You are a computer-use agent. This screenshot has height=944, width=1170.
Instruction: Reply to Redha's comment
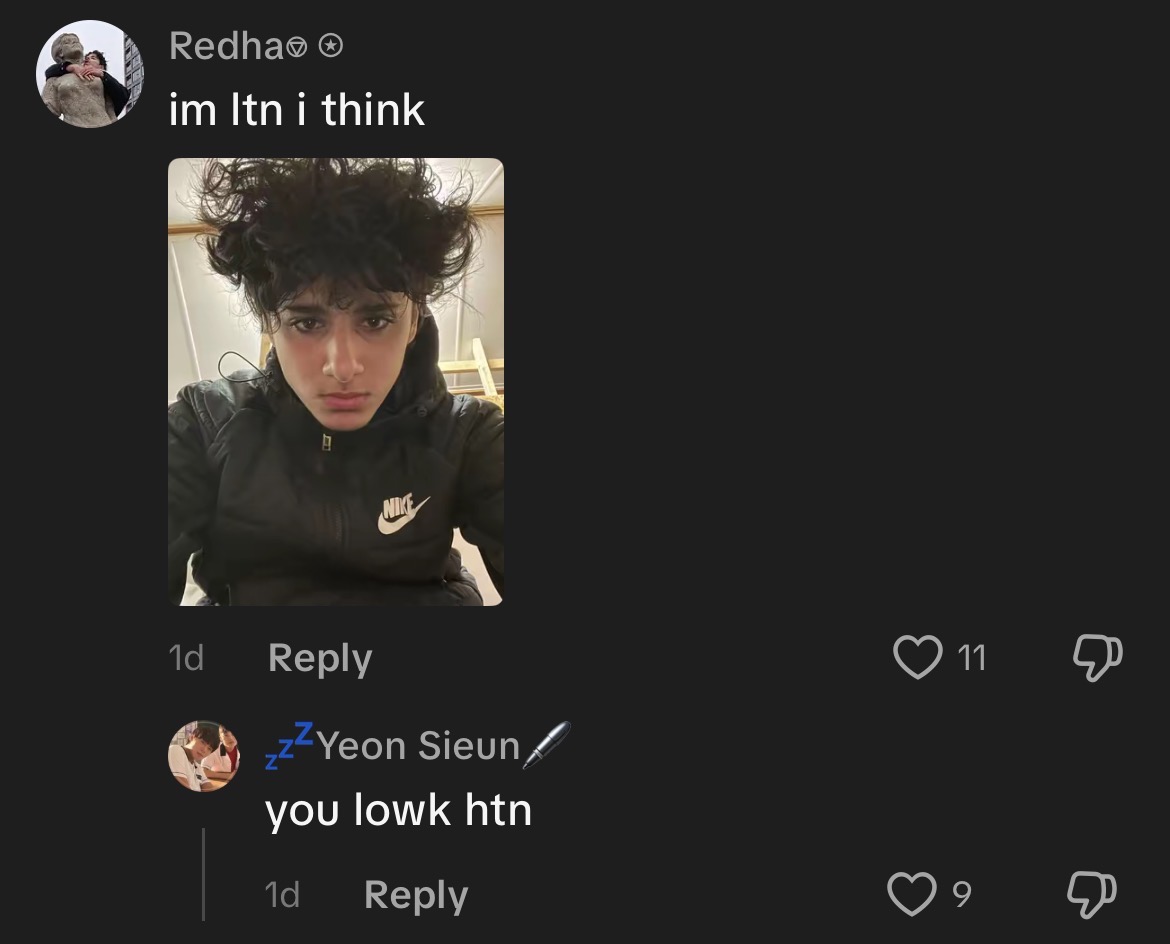click(x=319, y=658)
